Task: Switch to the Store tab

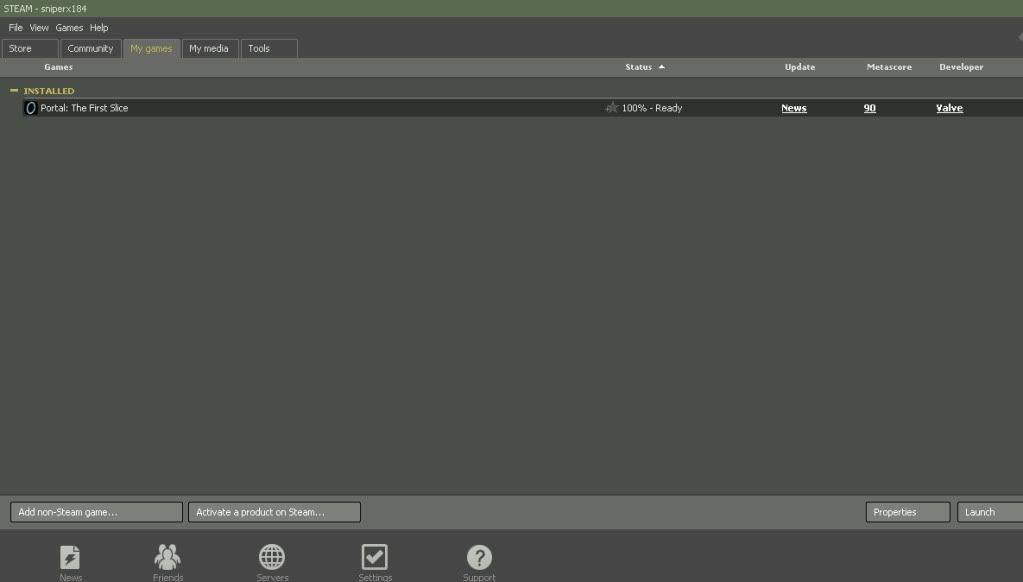Action: pos(30,49)
